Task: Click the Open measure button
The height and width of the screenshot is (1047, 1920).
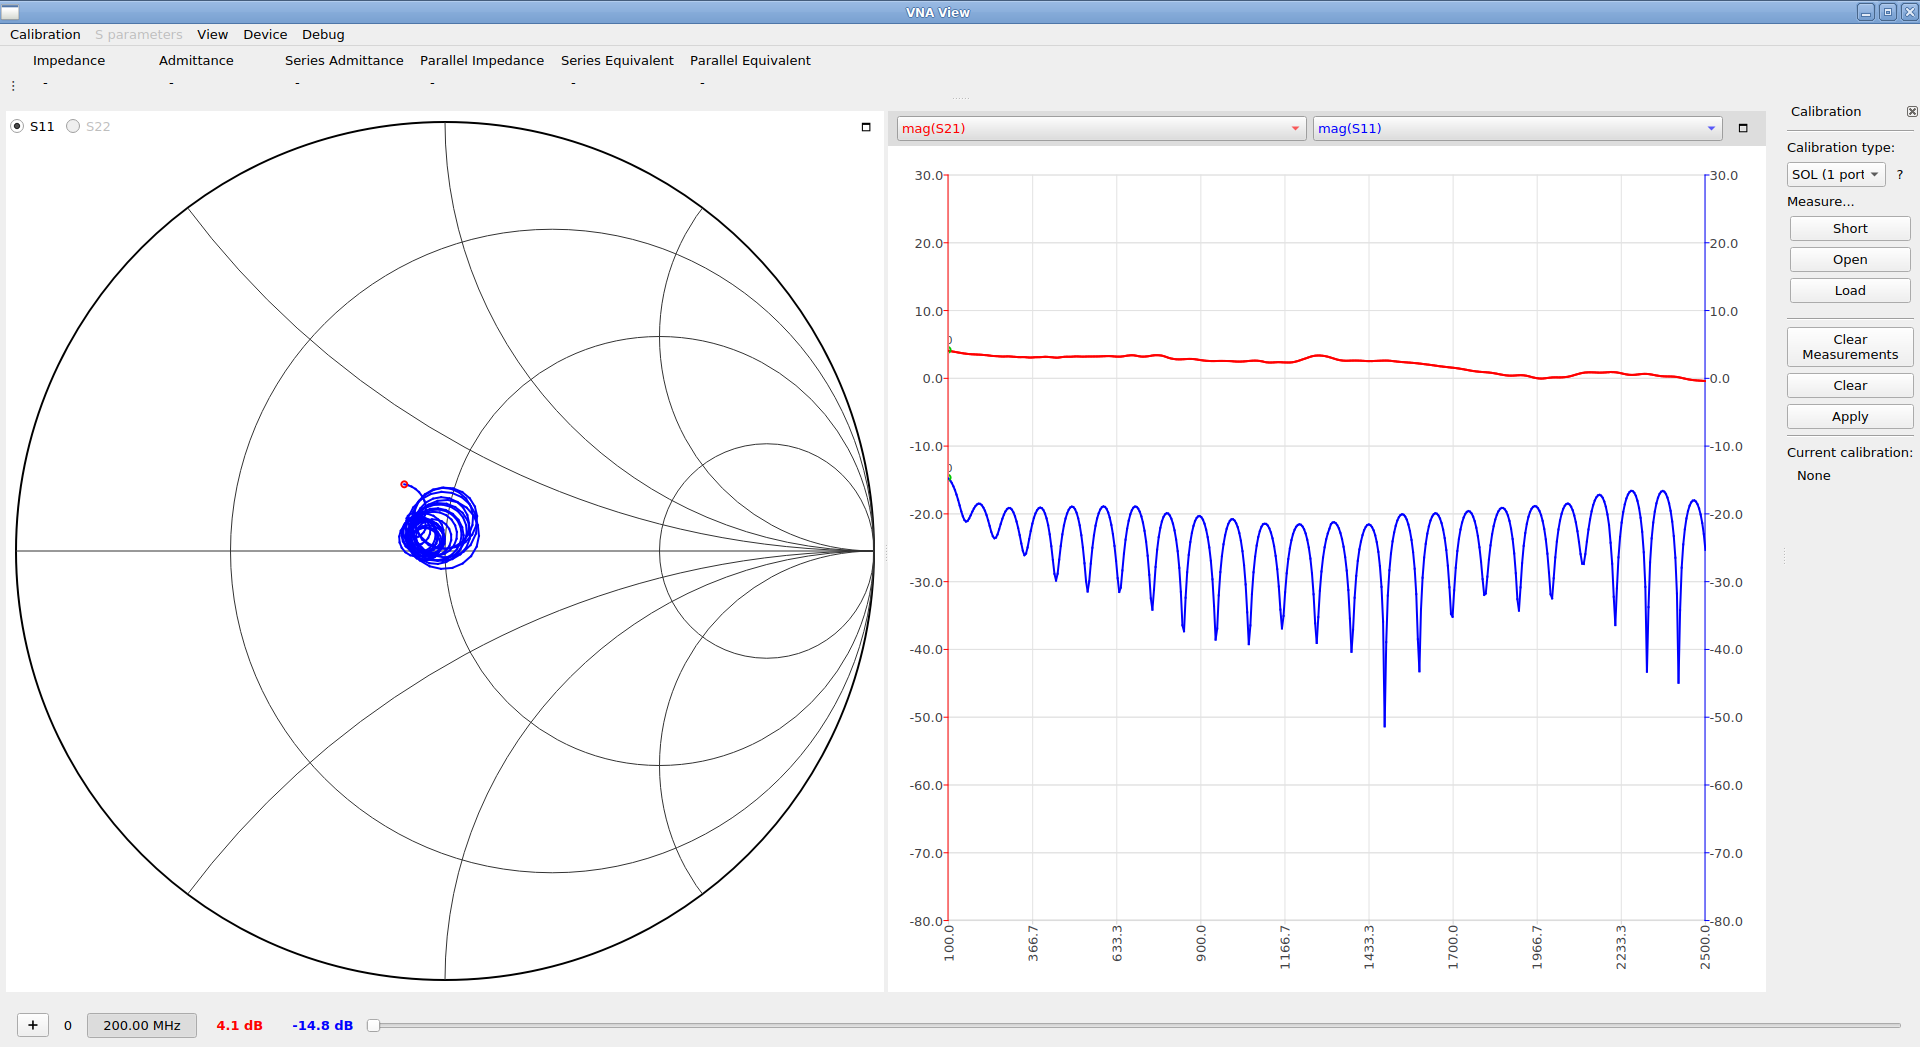Action: [1849, 259]
